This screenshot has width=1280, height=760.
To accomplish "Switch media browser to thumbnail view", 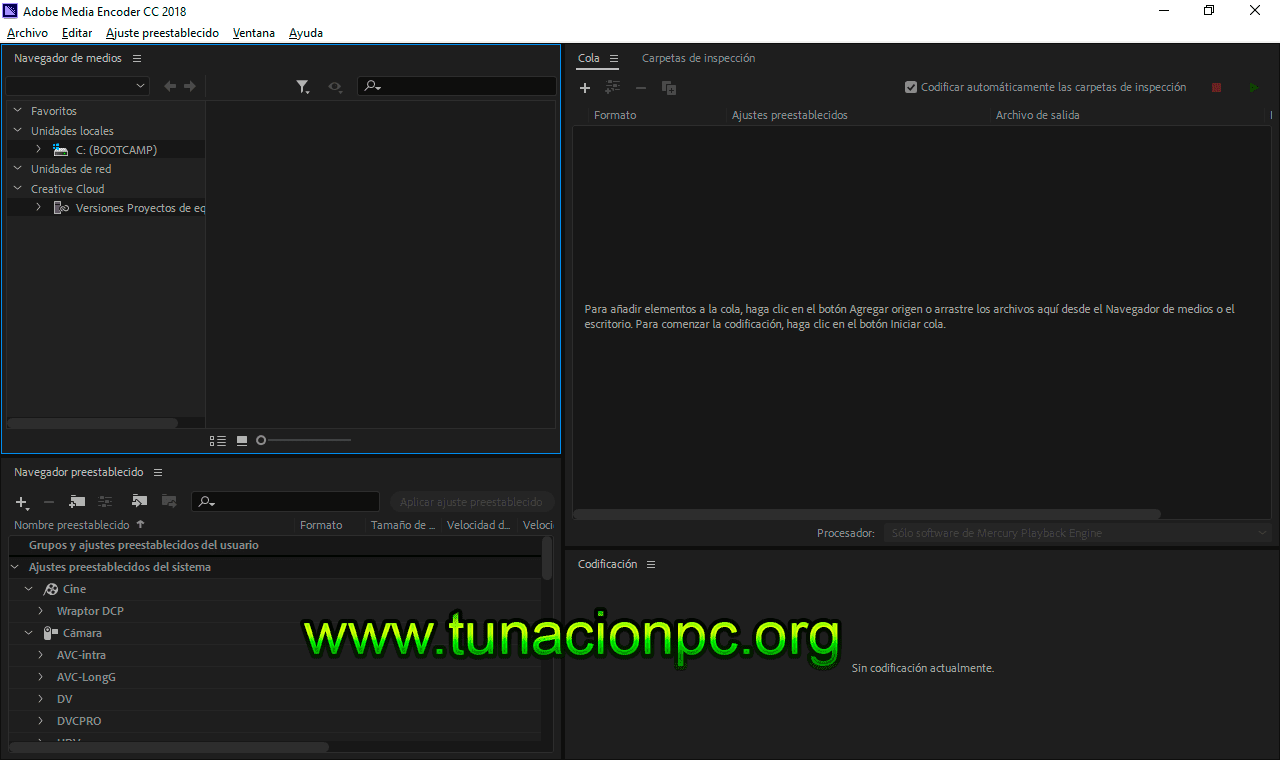I will (x=242, y=440).
